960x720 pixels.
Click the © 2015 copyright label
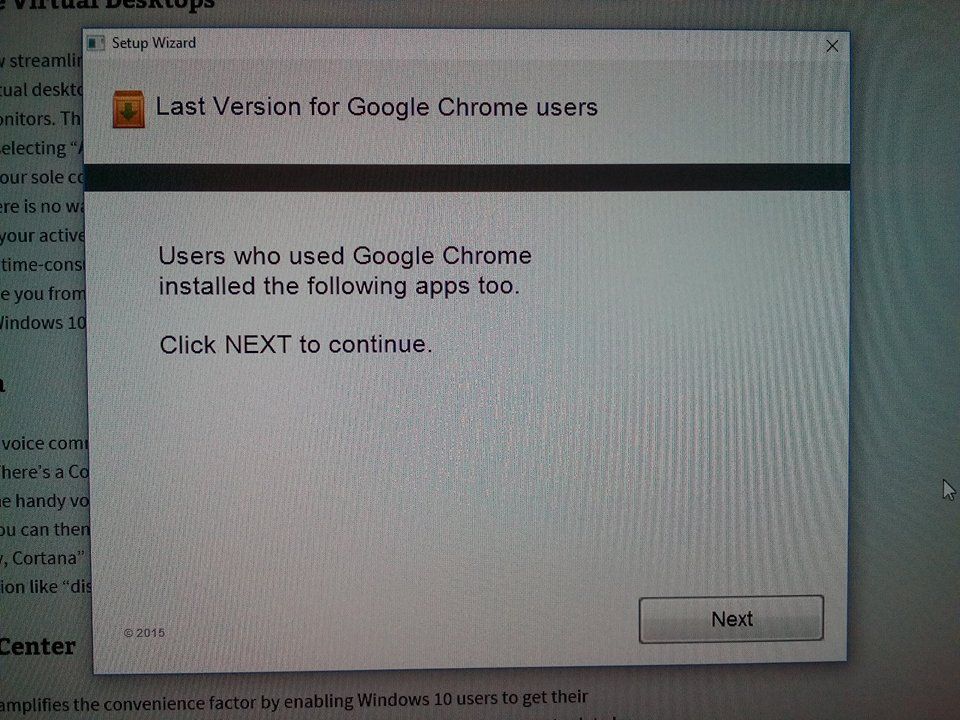pyautogui.click(x=144, y=632)
